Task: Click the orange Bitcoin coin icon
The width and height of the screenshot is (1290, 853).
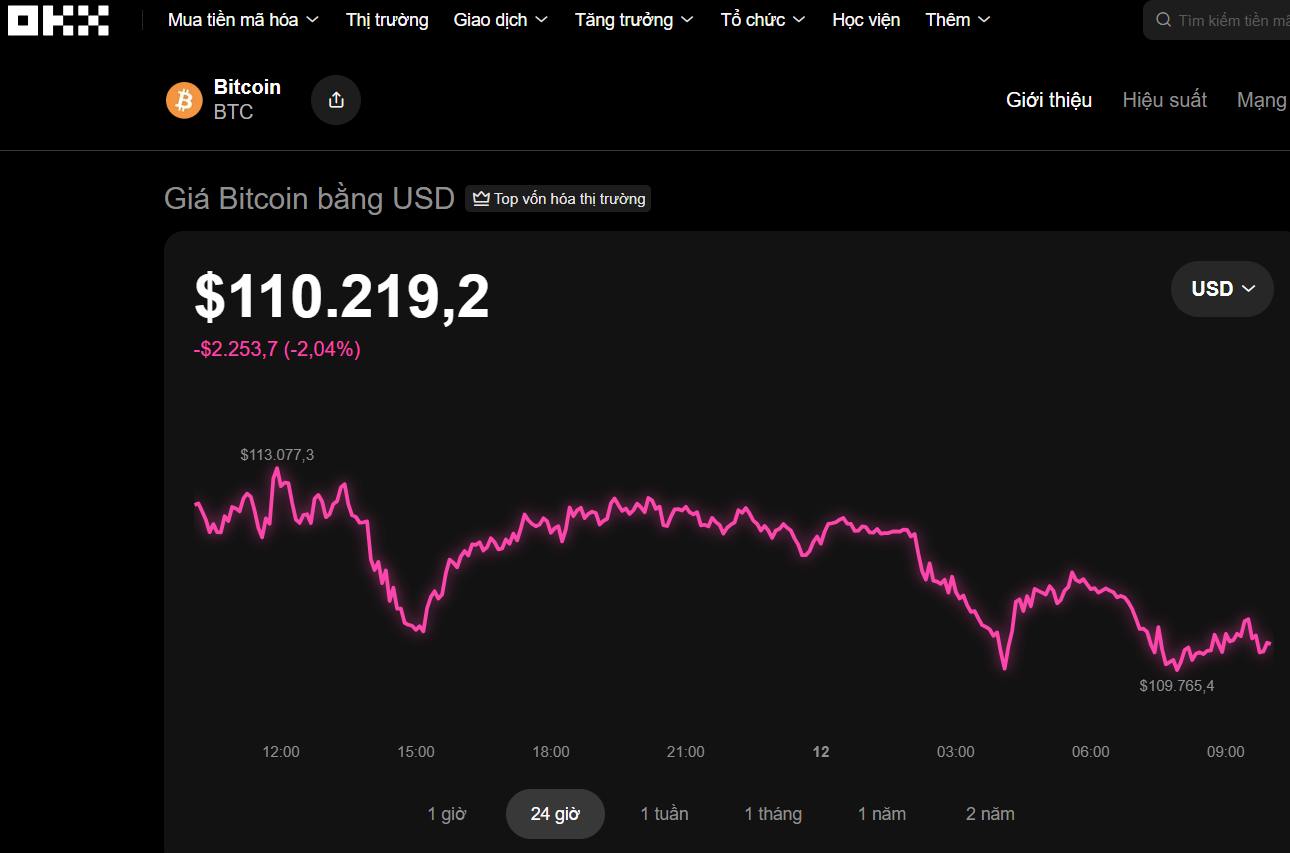Action: [184, 100]
